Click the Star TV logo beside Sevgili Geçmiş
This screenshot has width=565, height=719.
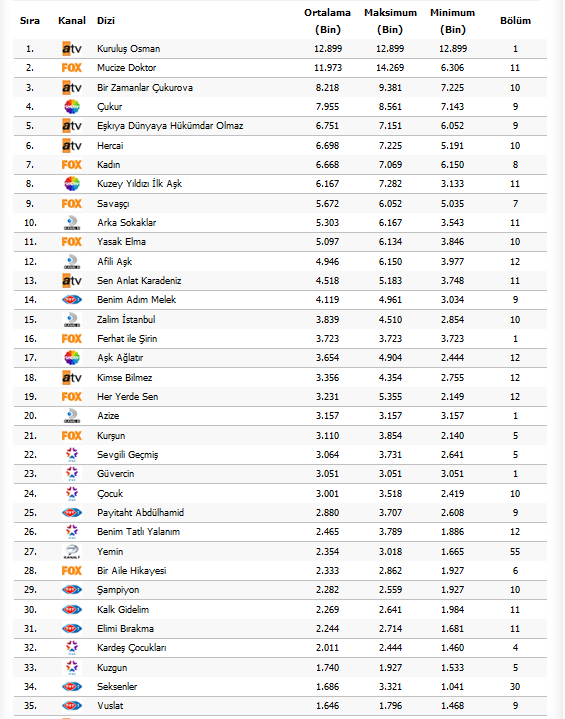click(72, 455)
